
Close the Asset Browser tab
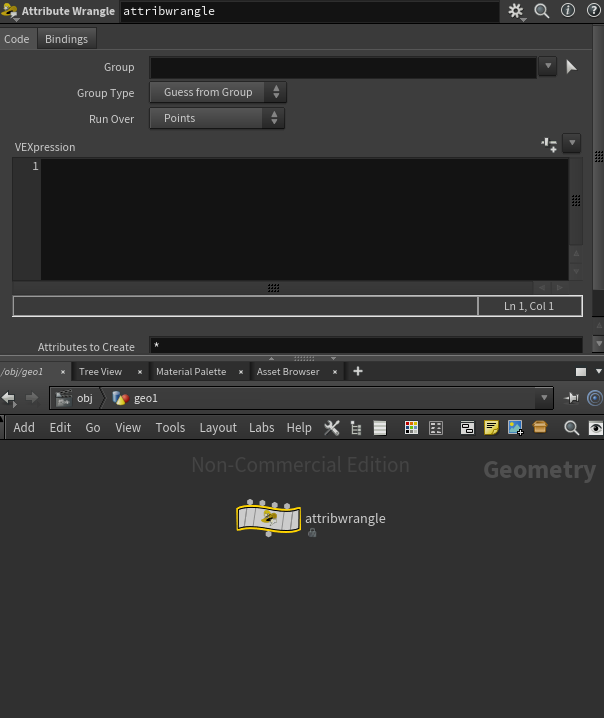coord(335,372)
